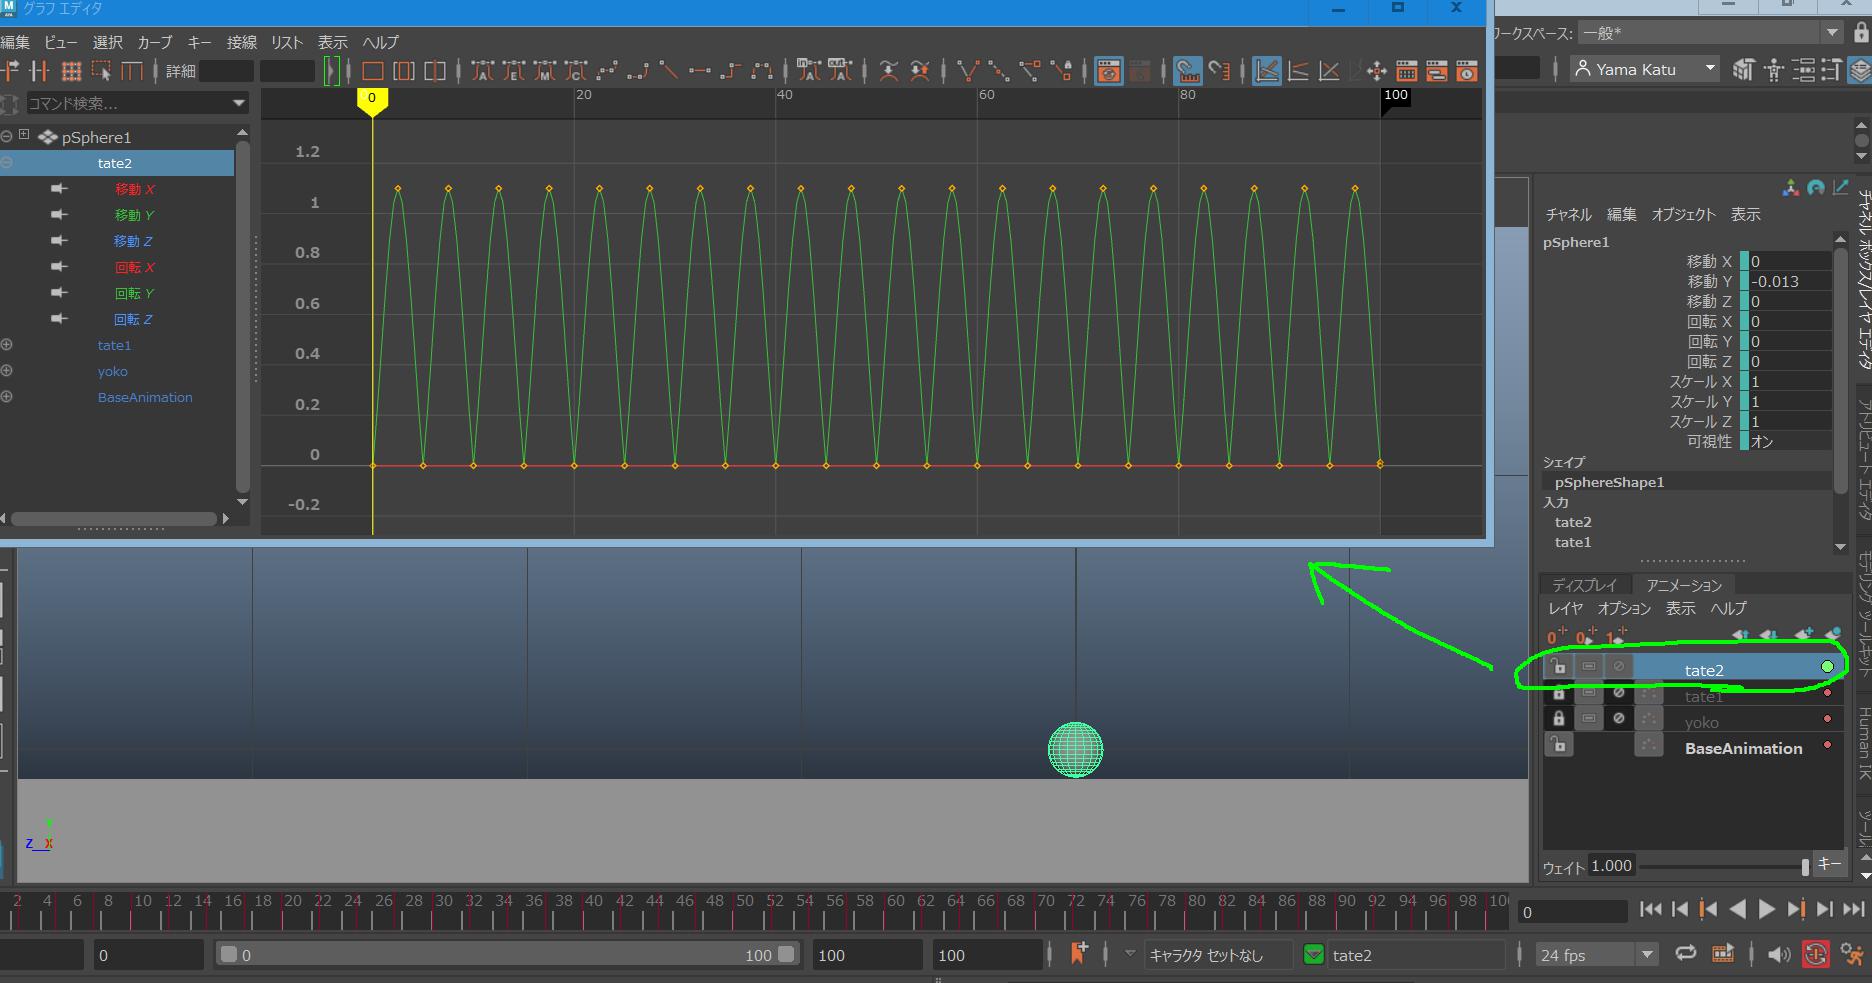Open the Workspace dropdown

point(1709,33)
